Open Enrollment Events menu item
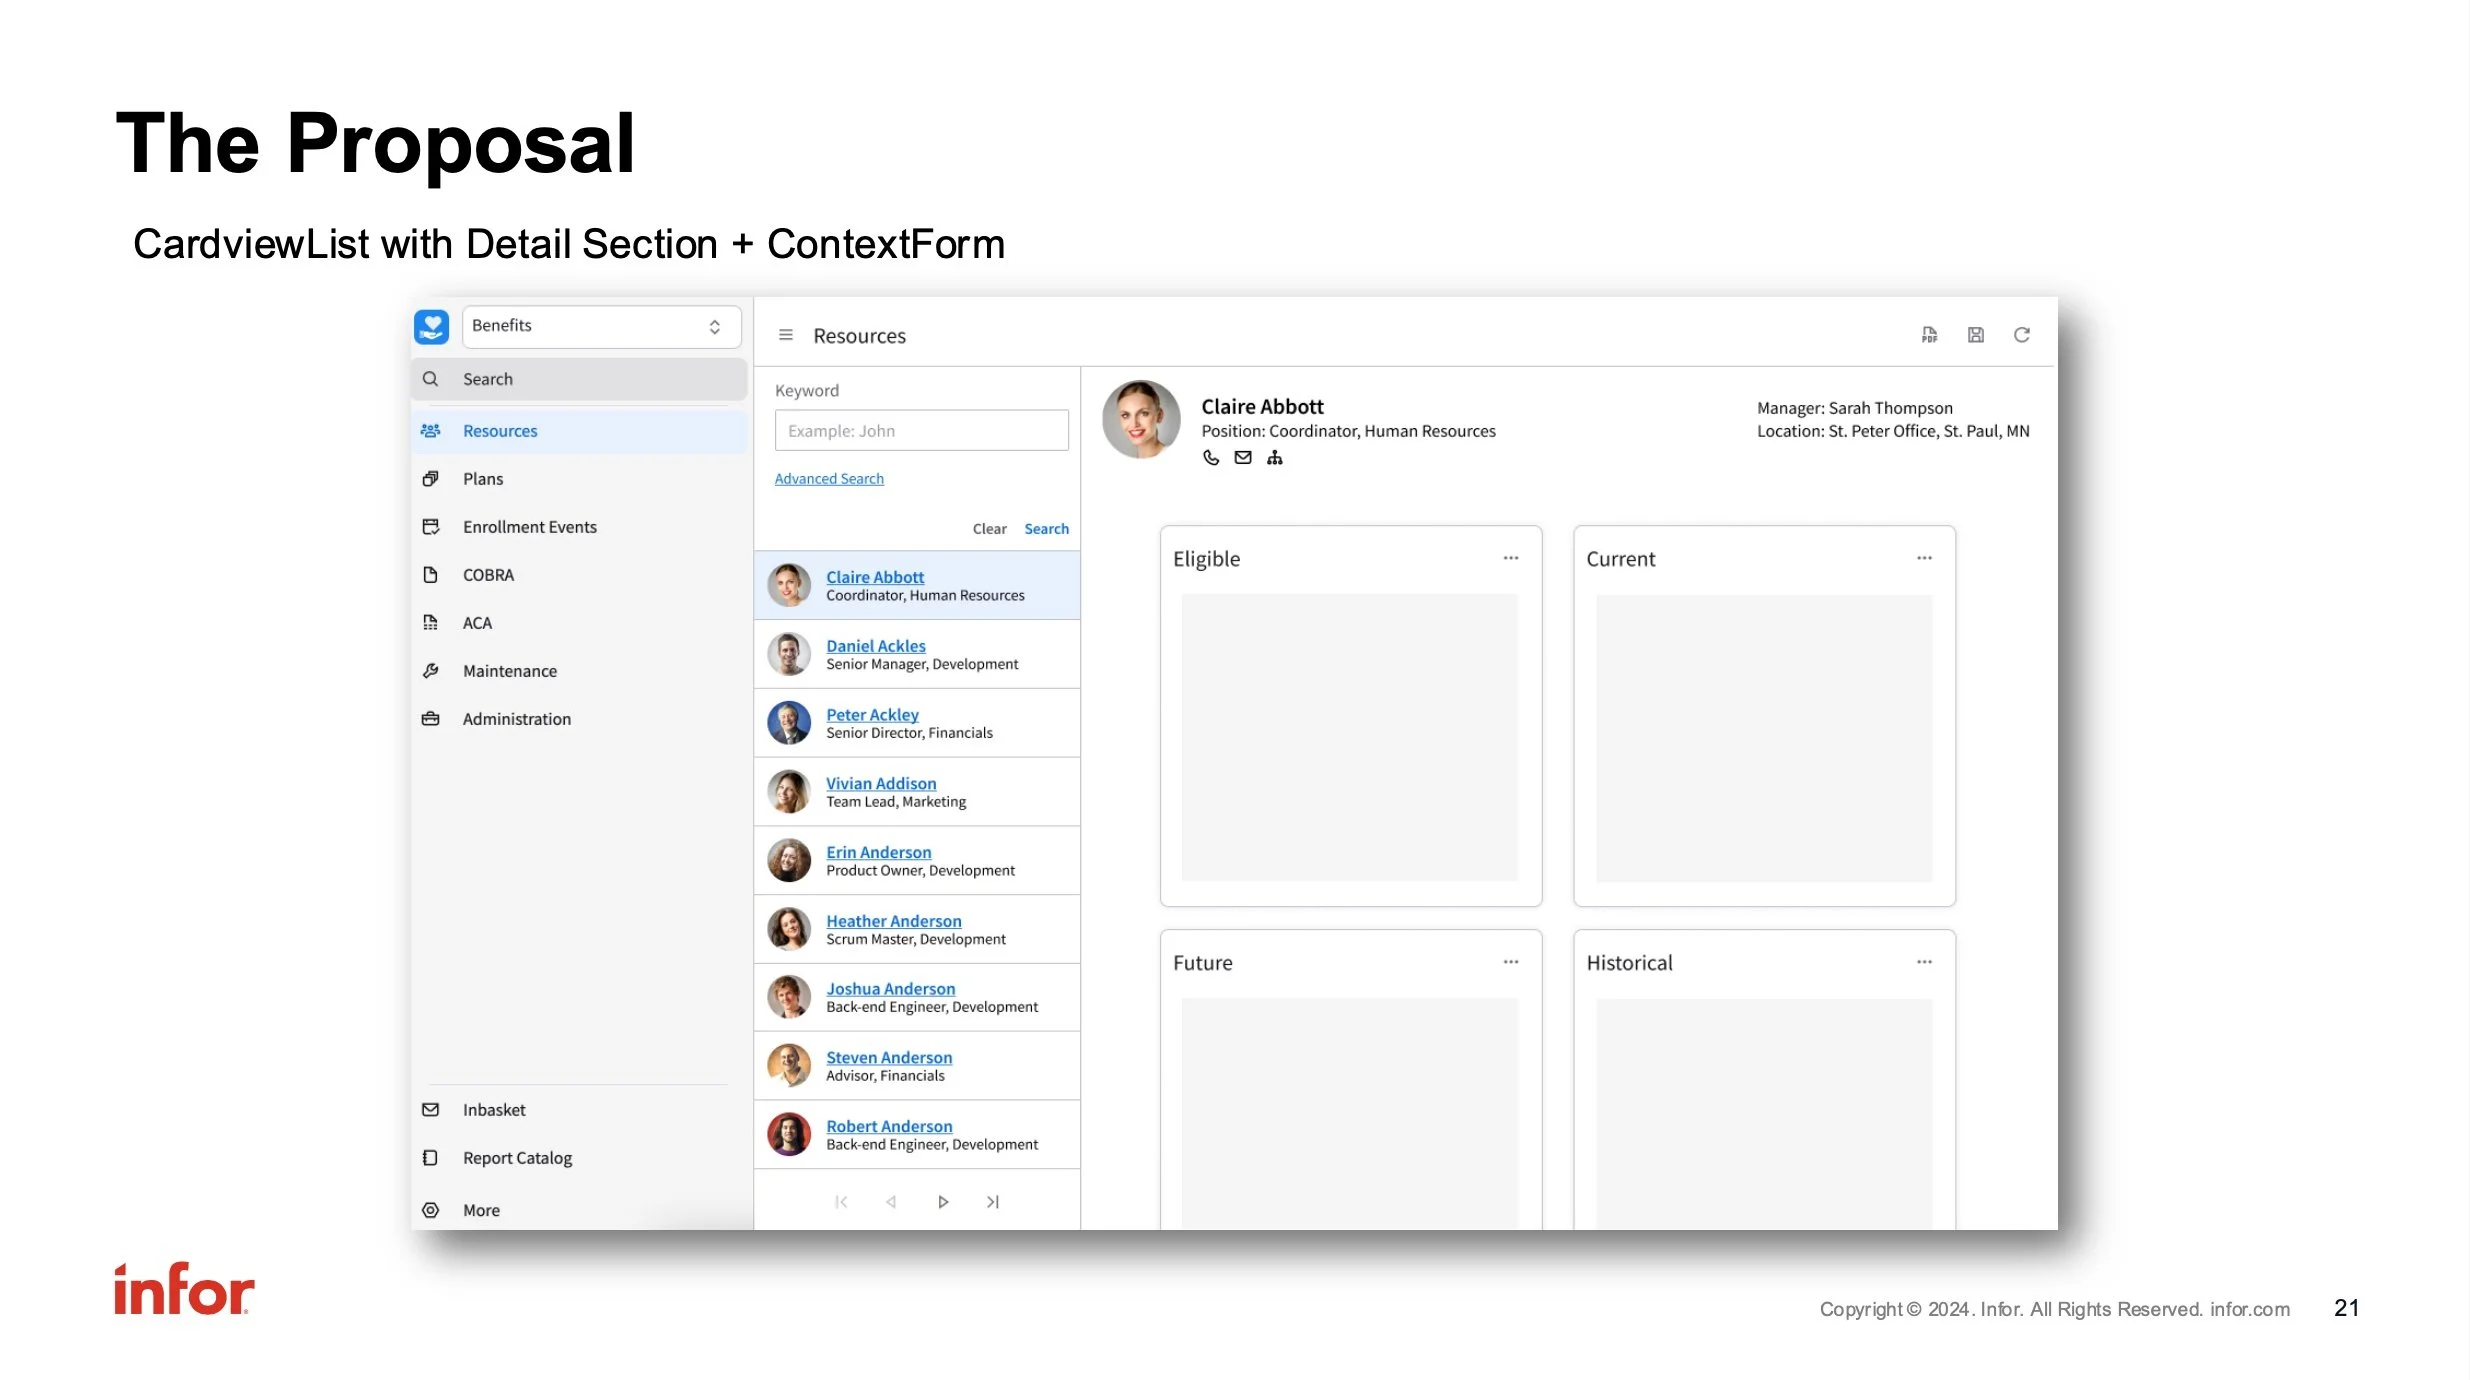This screenshot has height=1380, width=2470. (x=529, y=527)
